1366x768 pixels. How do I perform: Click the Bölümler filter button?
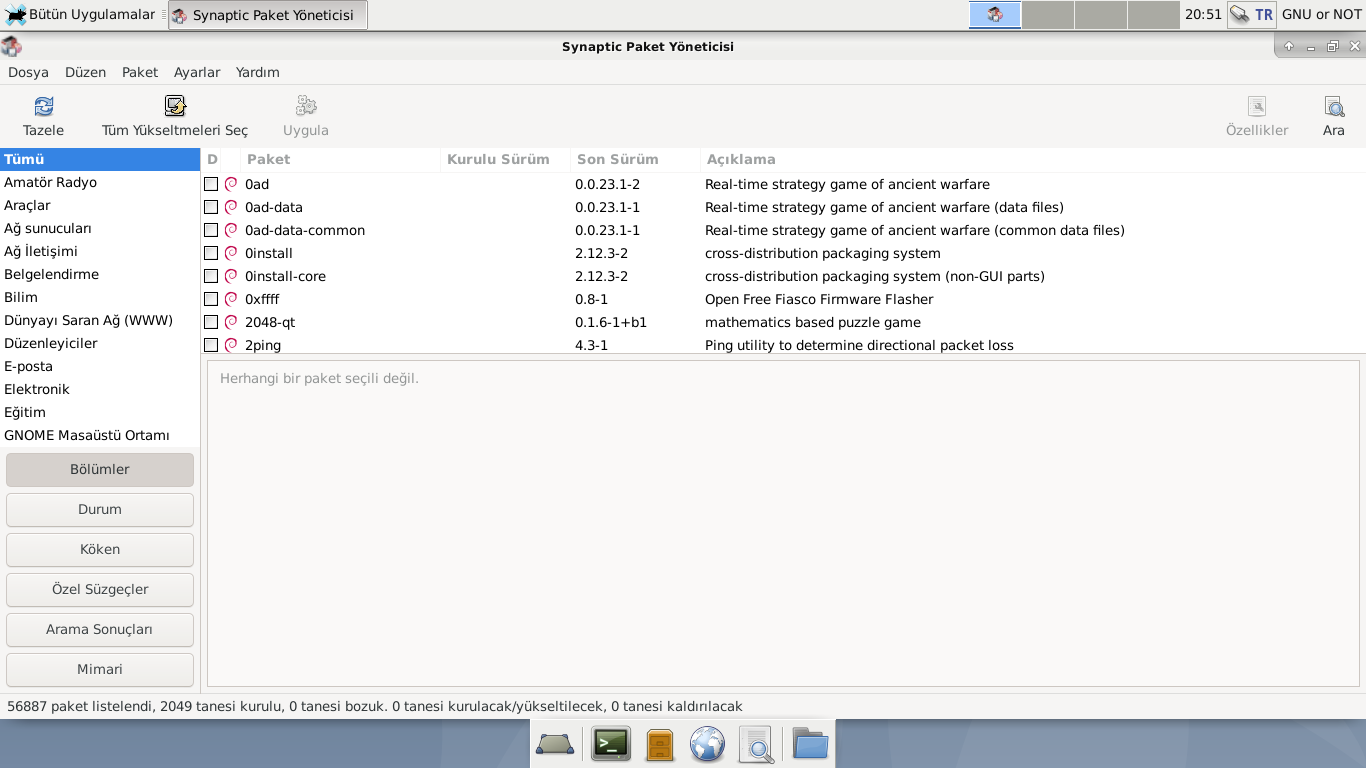point(100,469)
